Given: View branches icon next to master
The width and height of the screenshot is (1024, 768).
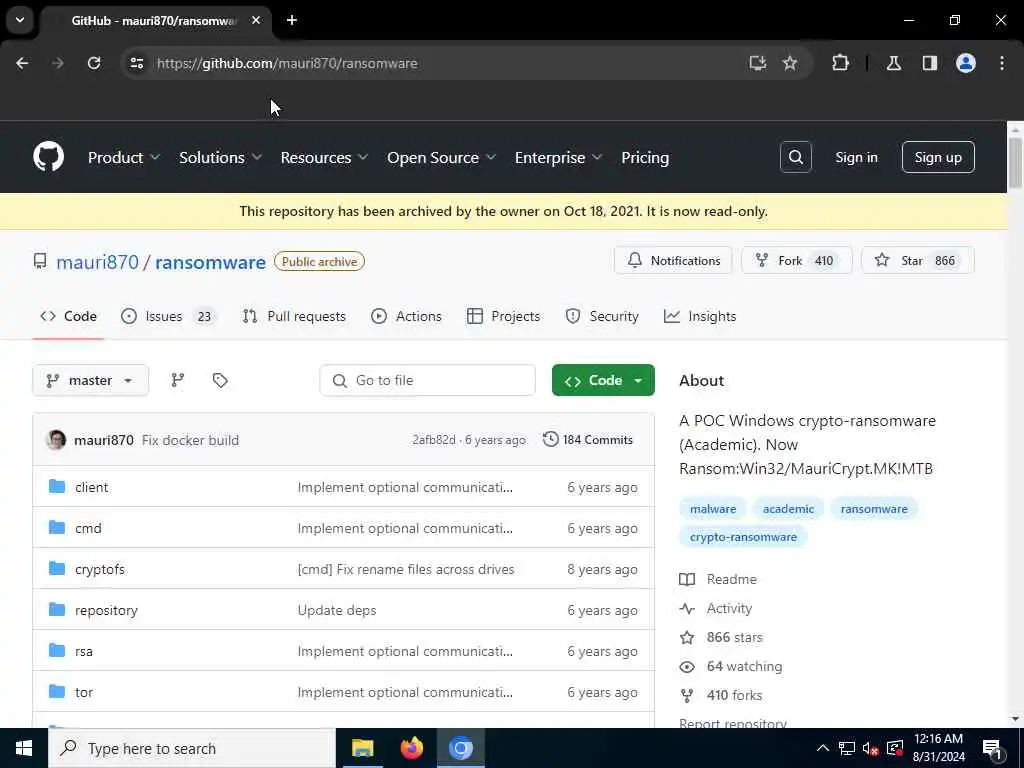Looking at the screenshot, I should click(178, 380).
